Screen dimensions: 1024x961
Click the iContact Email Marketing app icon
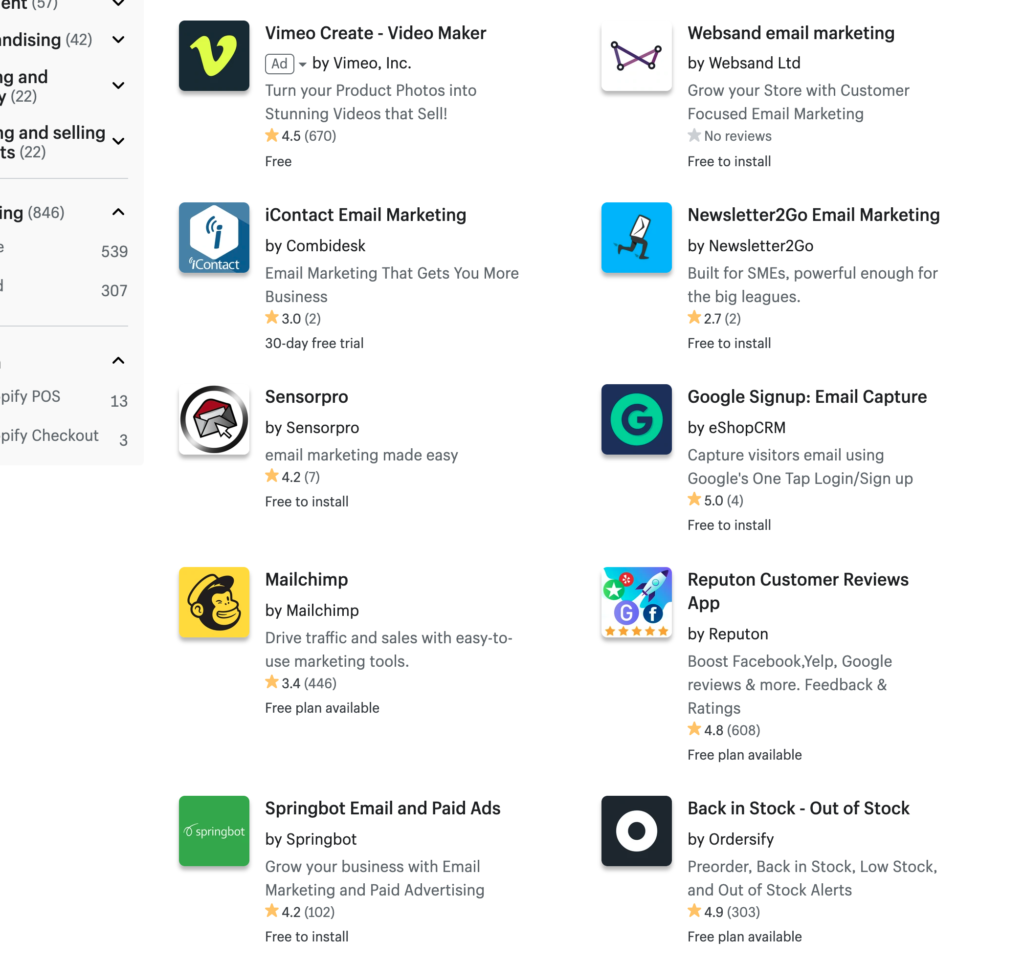click(x=213, y=237)
